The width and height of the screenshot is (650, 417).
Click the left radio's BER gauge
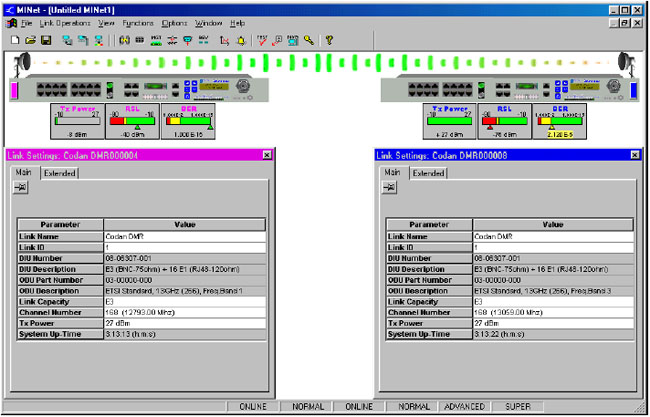point(188,121)
